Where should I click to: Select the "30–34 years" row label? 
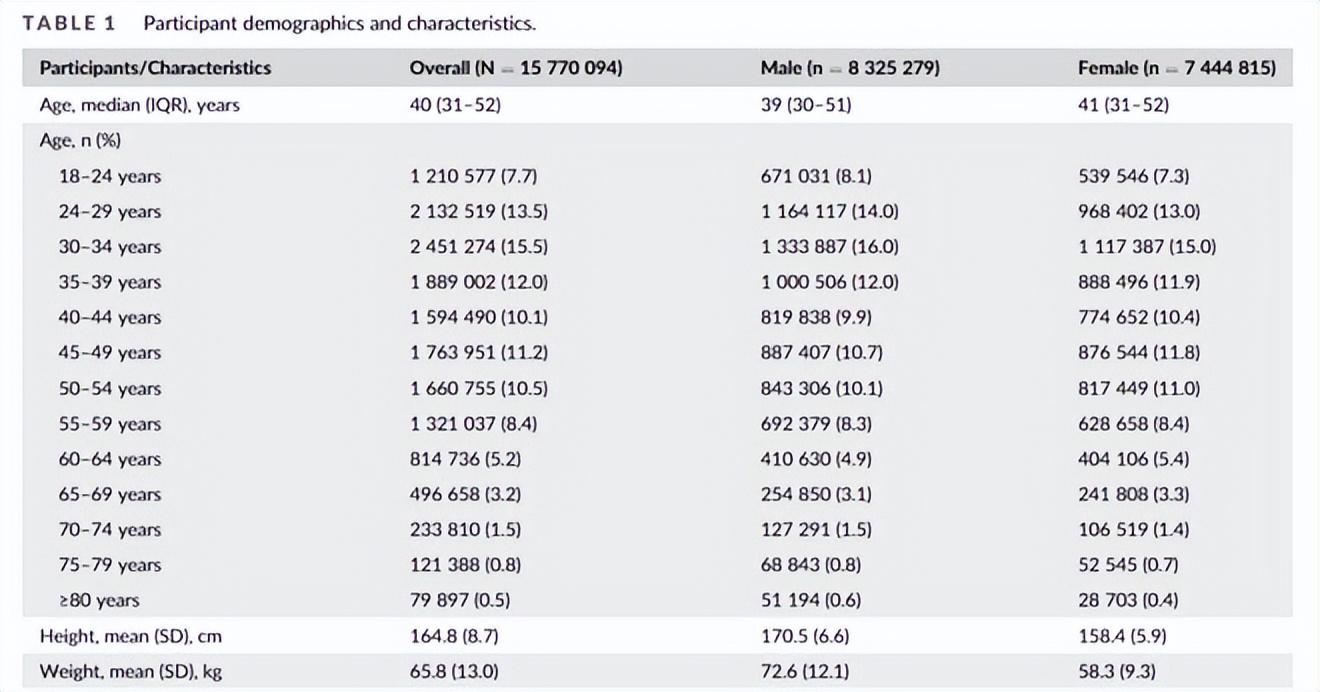[x=109, y=247]
